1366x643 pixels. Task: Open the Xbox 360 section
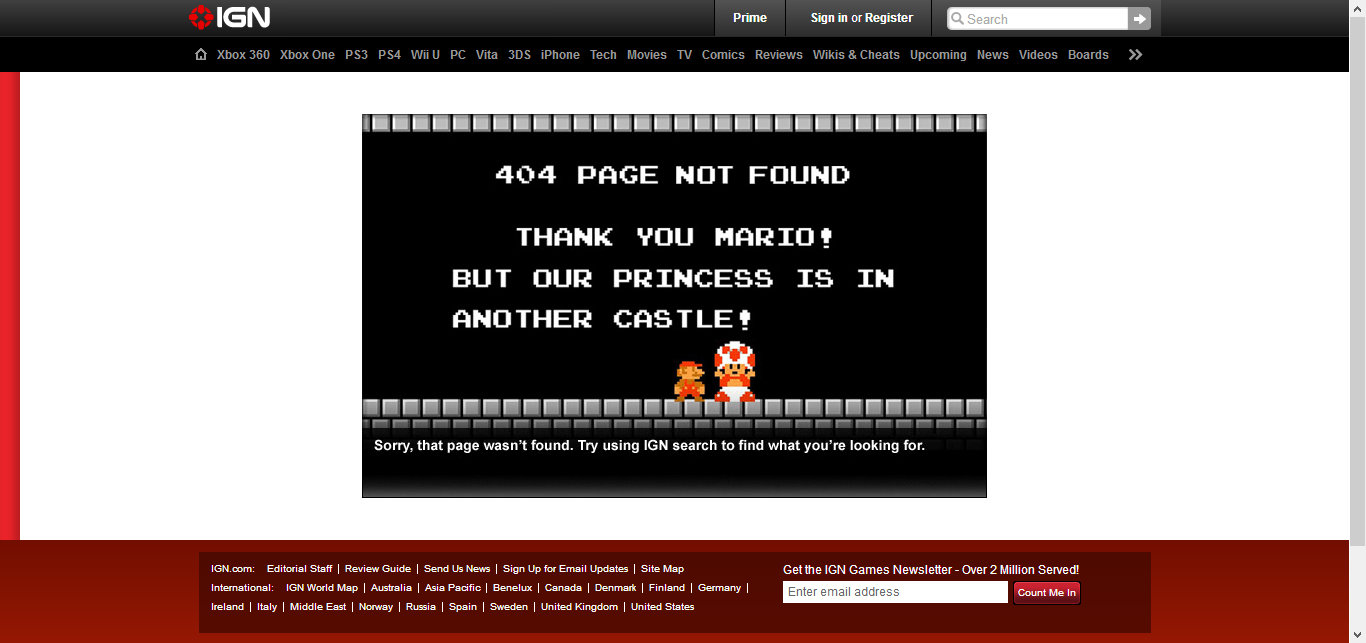243,55
